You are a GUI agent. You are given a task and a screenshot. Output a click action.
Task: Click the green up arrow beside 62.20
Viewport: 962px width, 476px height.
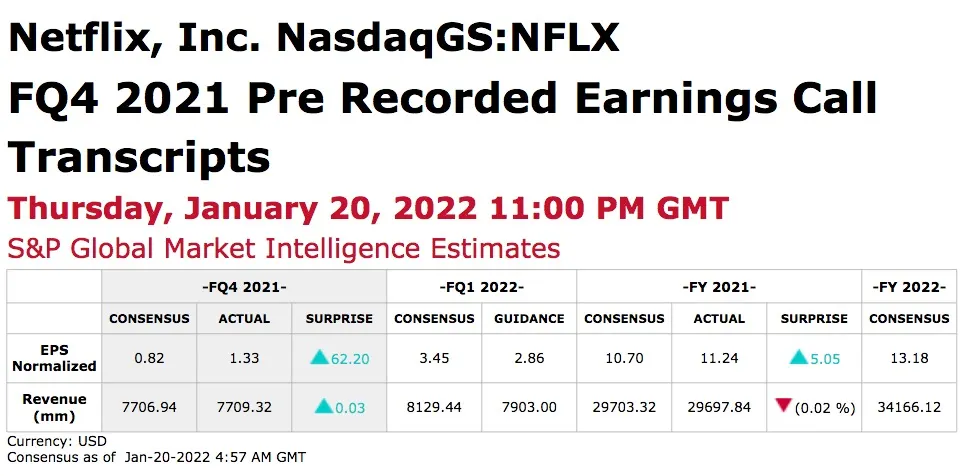click(319, 357)
